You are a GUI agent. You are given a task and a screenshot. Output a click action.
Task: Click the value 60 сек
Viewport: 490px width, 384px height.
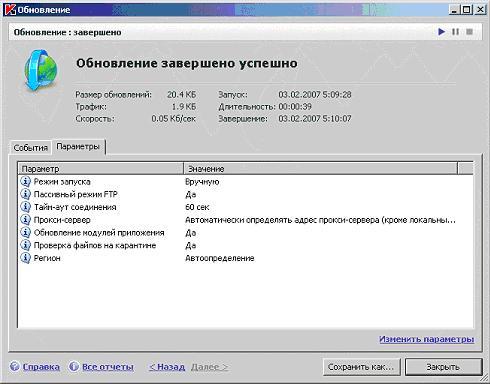pyautogui.click(x=197, y=207)
